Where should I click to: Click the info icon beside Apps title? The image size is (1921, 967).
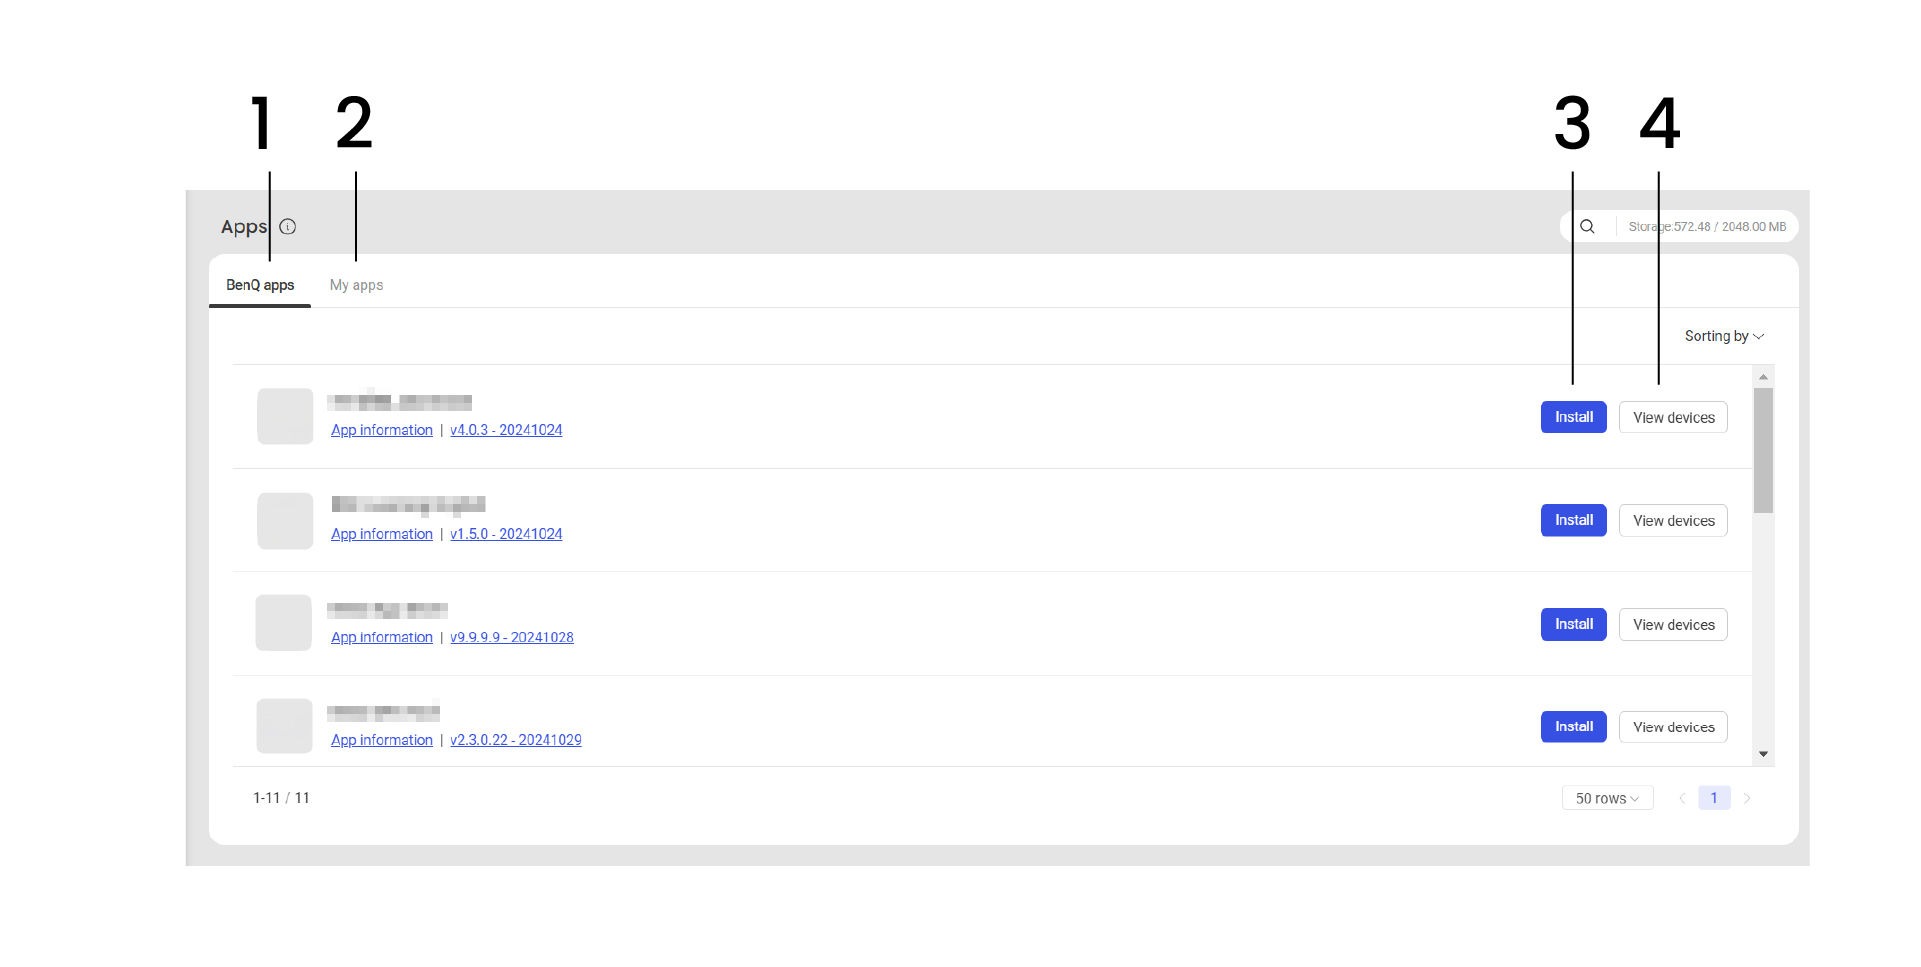[x=288, y=227]
